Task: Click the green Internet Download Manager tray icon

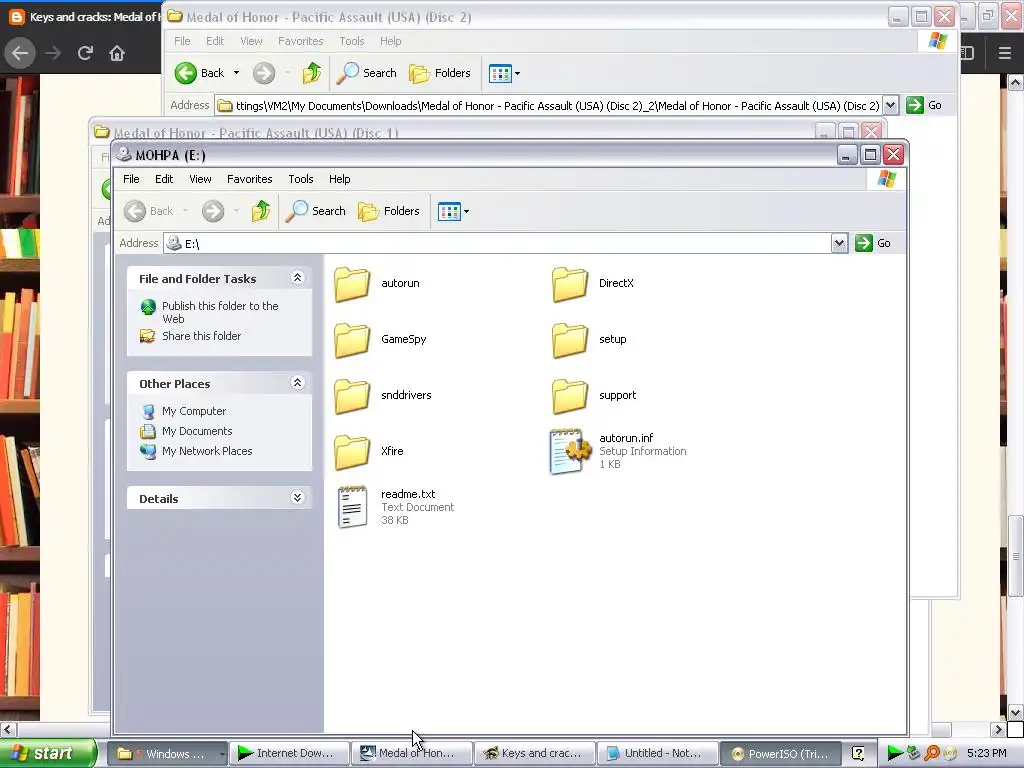Action: tap(895, 753)
